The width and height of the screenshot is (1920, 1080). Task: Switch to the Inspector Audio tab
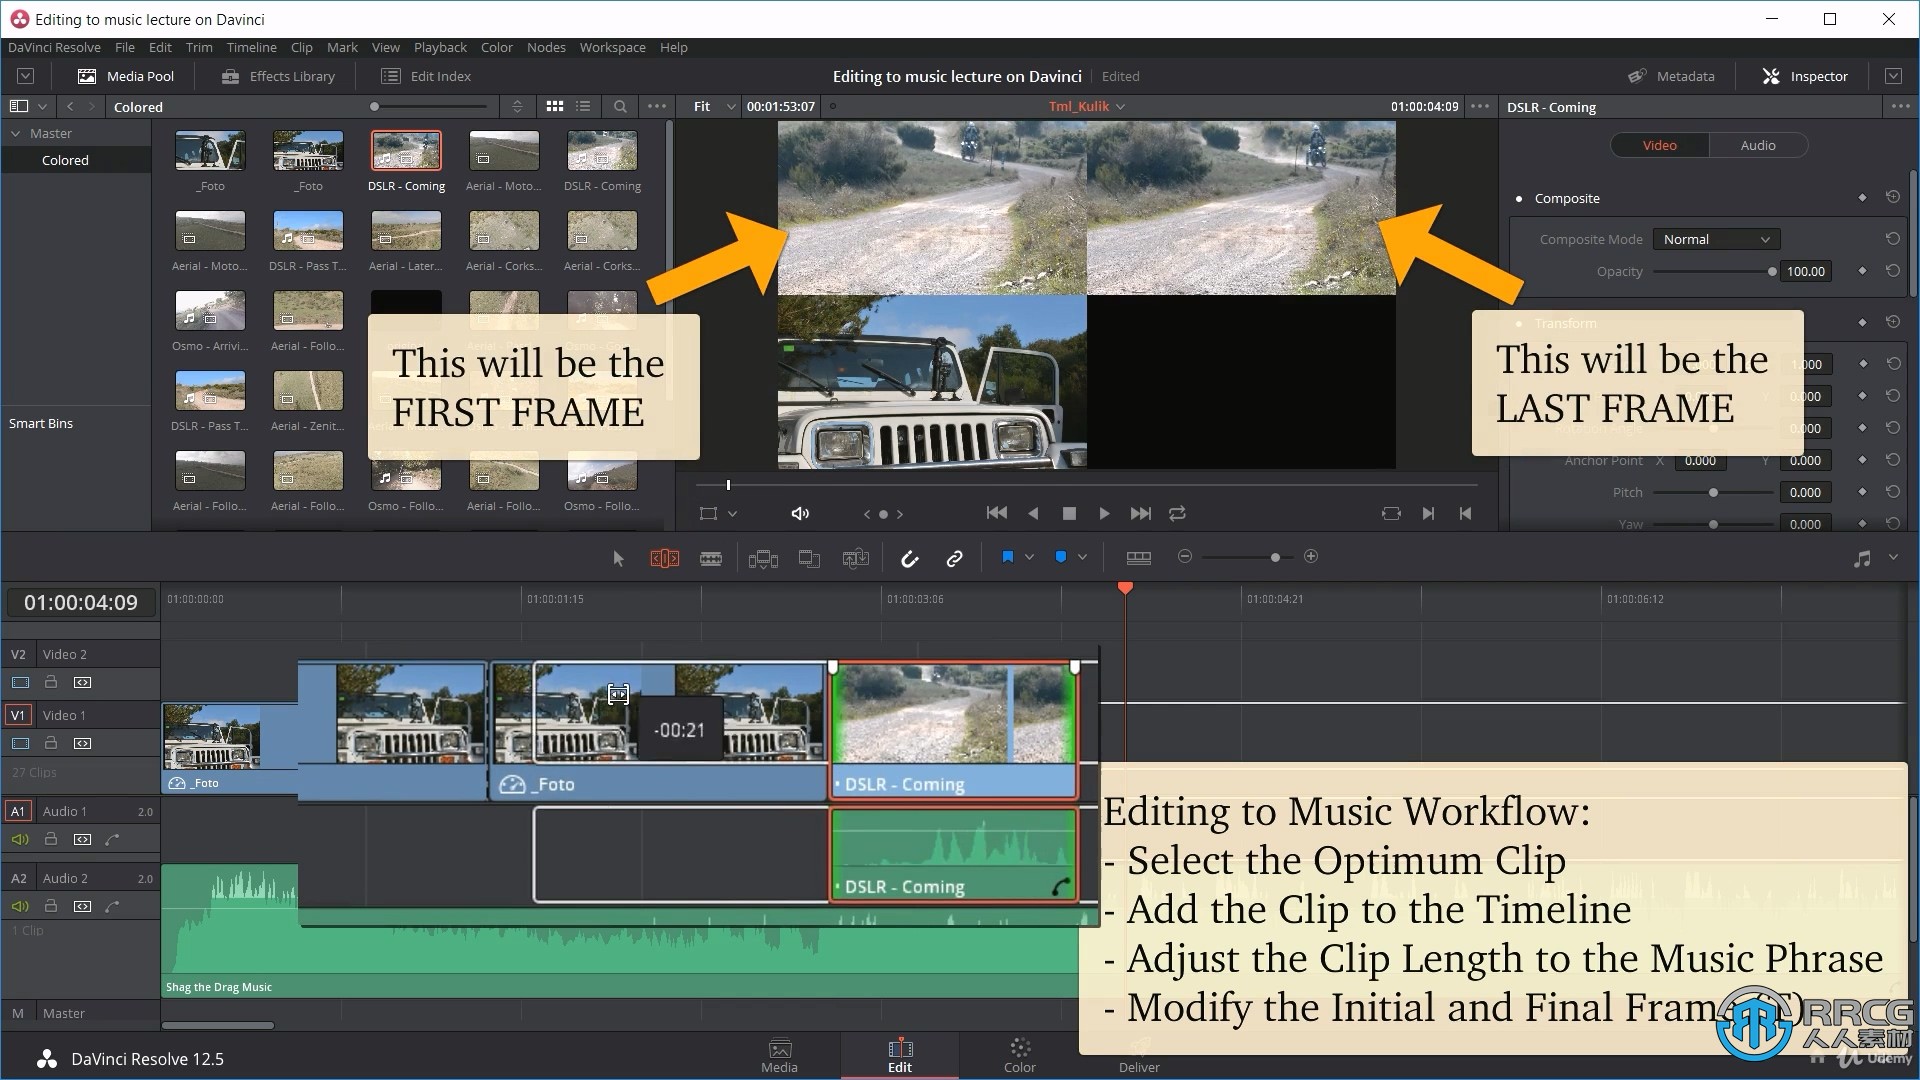[x=1757, y=145]
